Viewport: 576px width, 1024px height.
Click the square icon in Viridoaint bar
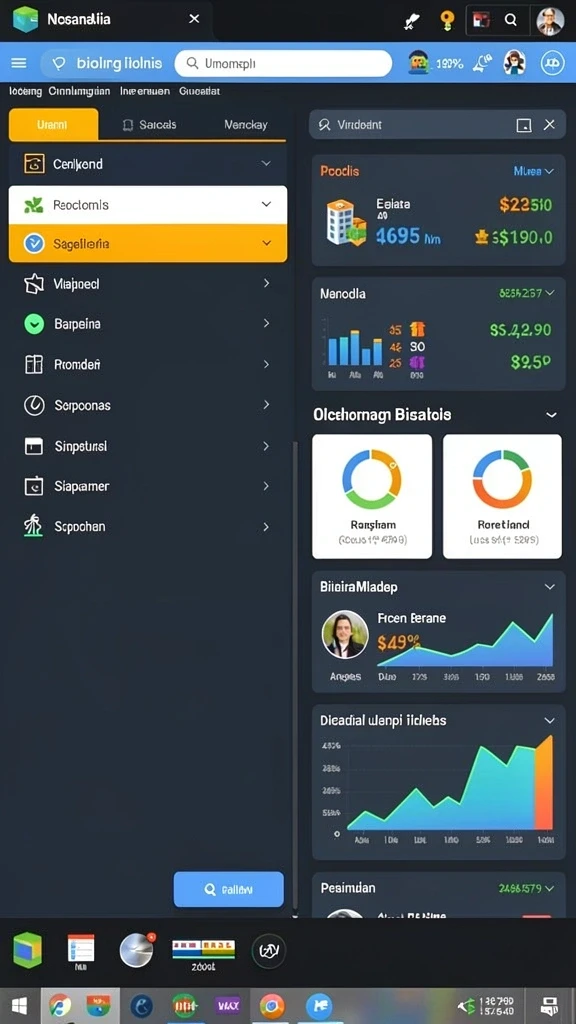click(524, 125)
